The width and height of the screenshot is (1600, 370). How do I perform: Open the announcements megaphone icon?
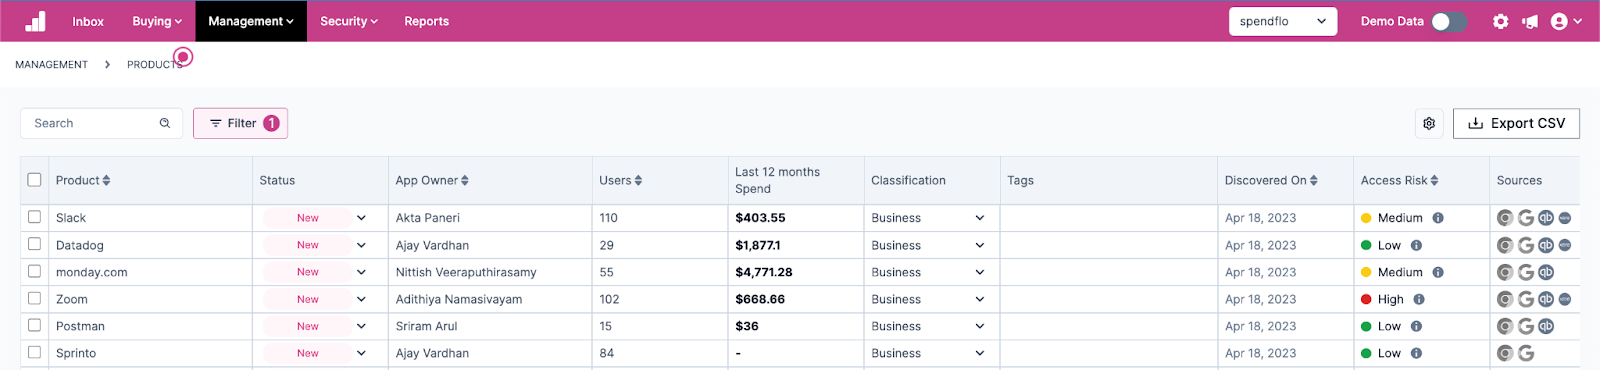coord(1530,21)
